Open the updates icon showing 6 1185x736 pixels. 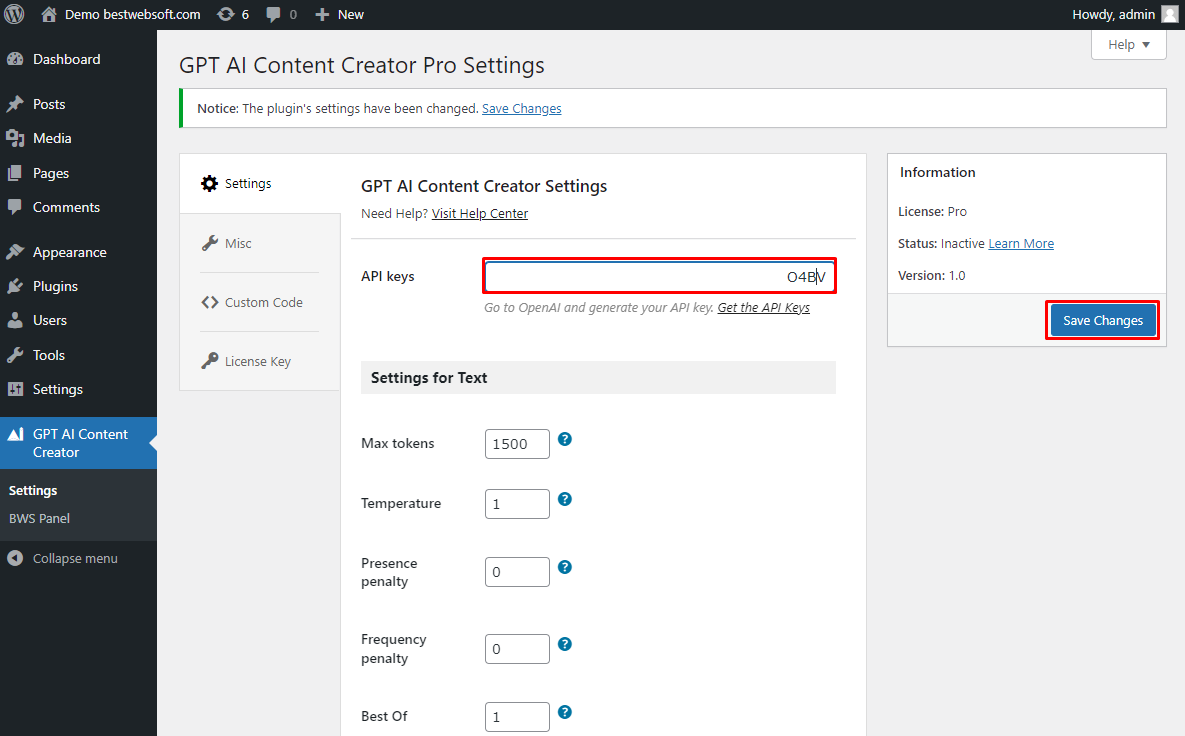(233, 14)
